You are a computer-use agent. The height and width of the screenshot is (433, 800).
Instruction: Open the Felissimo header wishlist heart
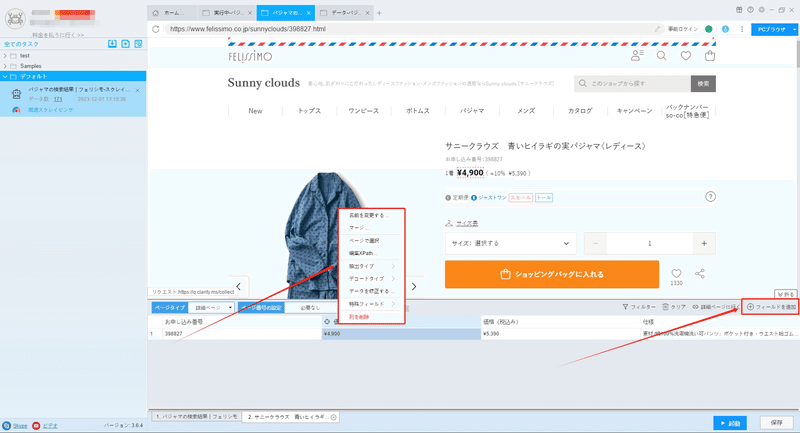[686, 56]
